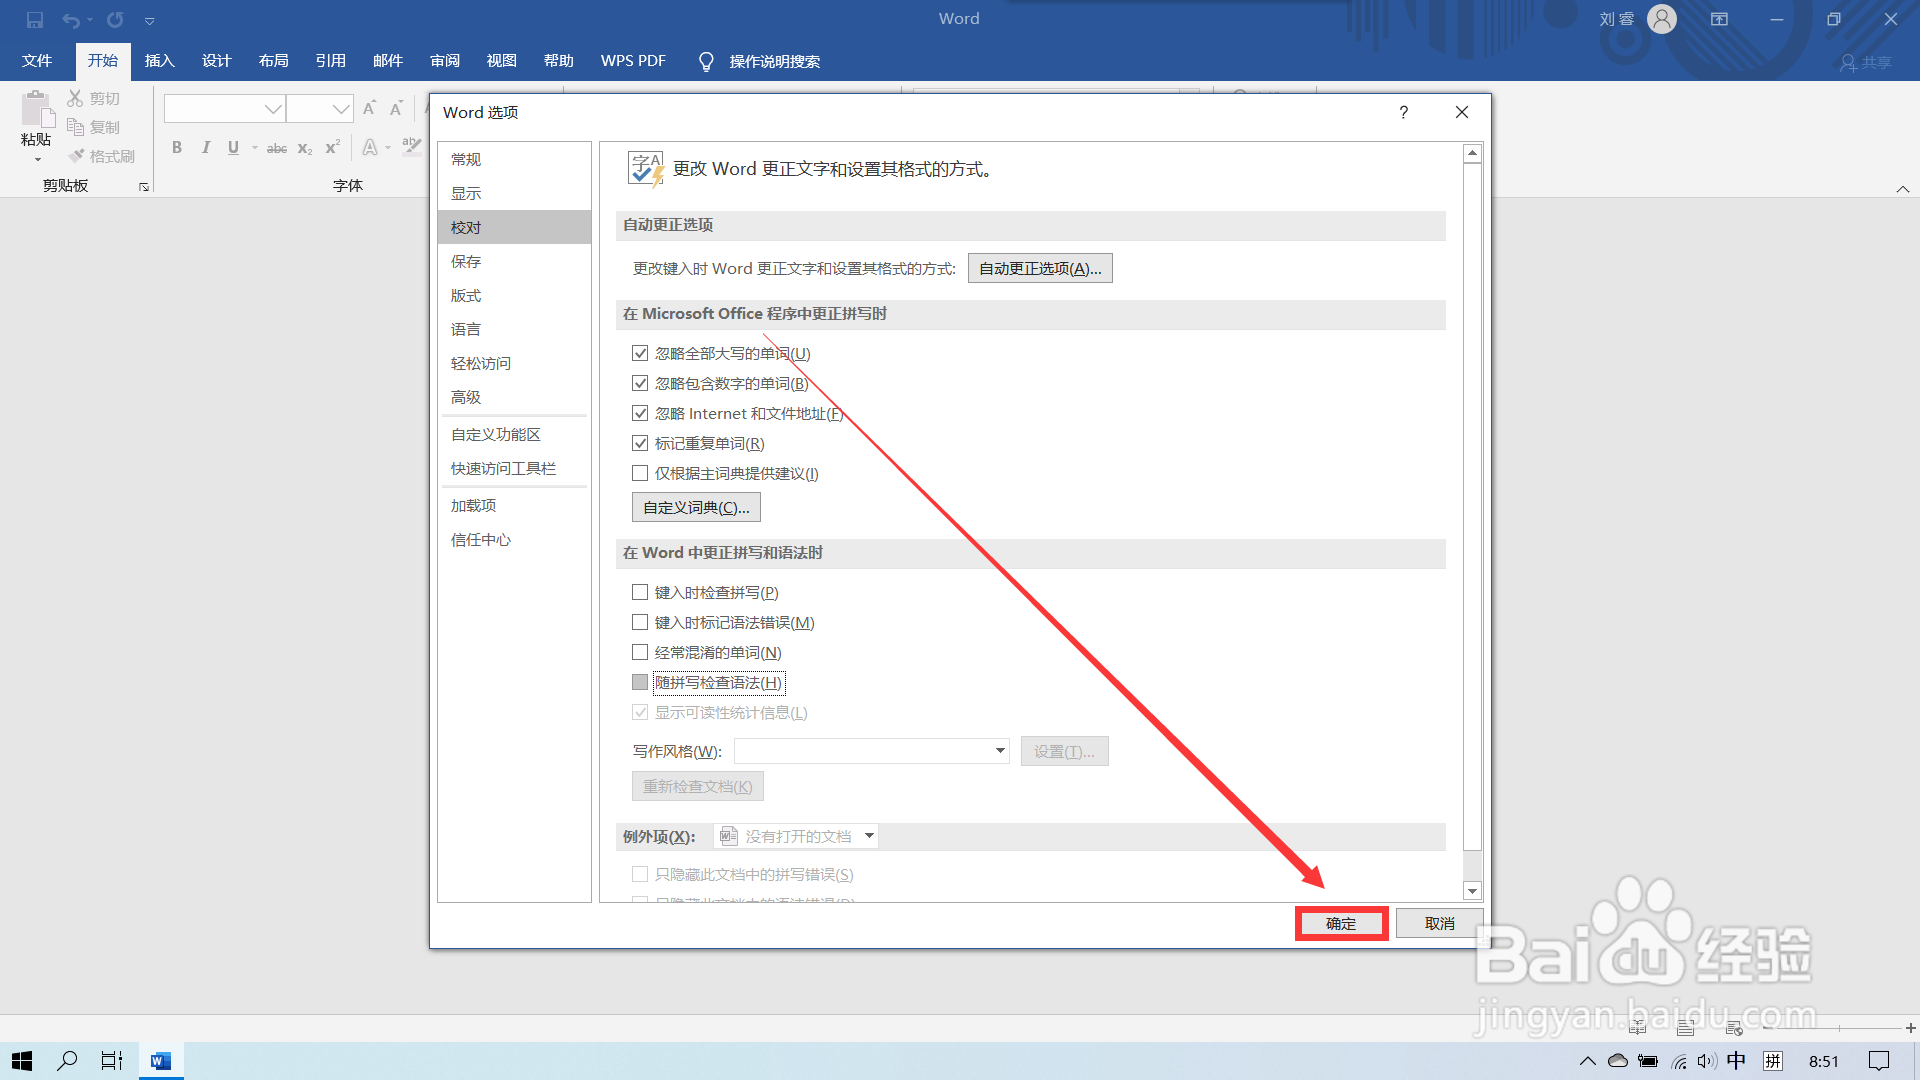Enable 仅根据主词典提供建议 checkbox
This screenshot has width=1920, height=1080.
(x=640, y=473)
